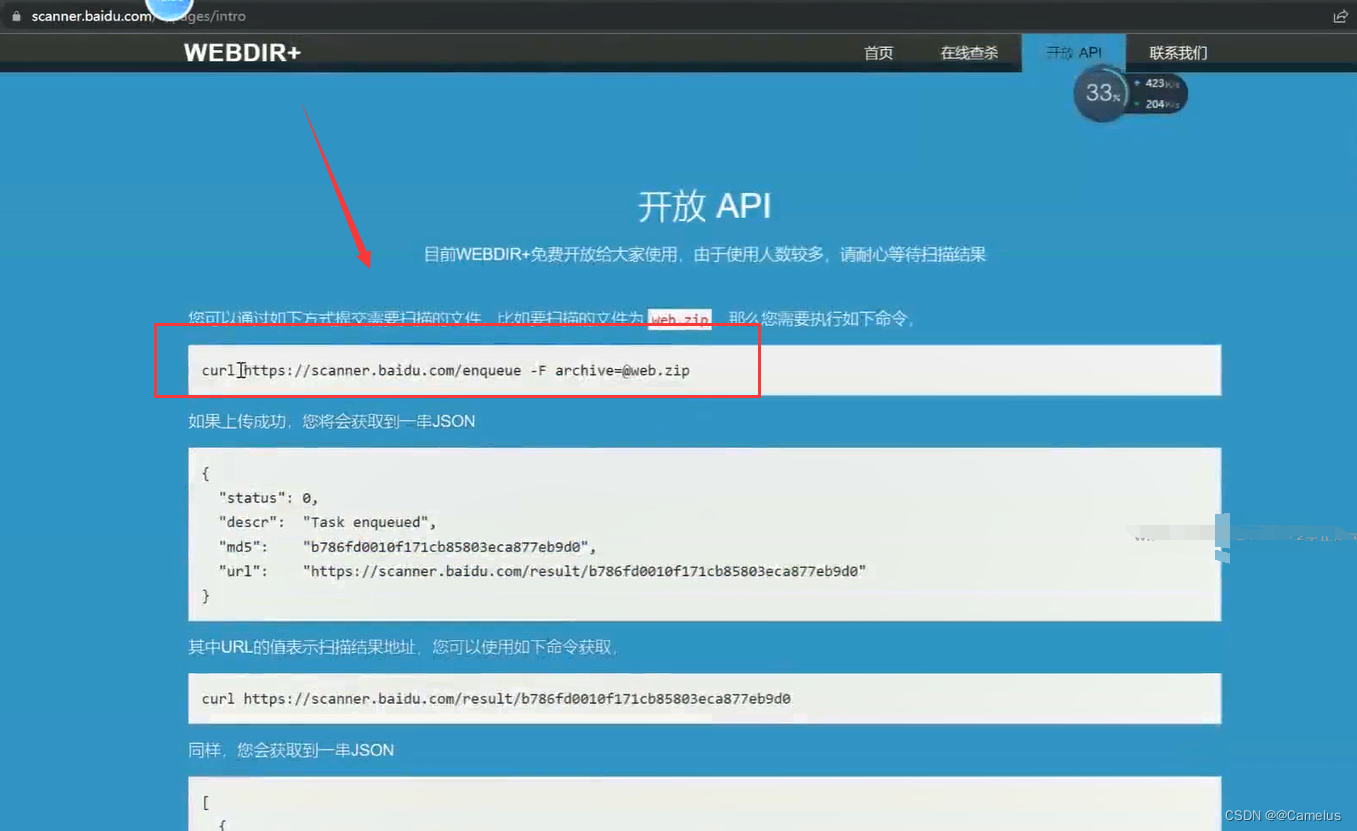The height and width of the screenshot is (831, 1357).
Task: Open the 首页 navigation item
Action: (x=878, y=53)
